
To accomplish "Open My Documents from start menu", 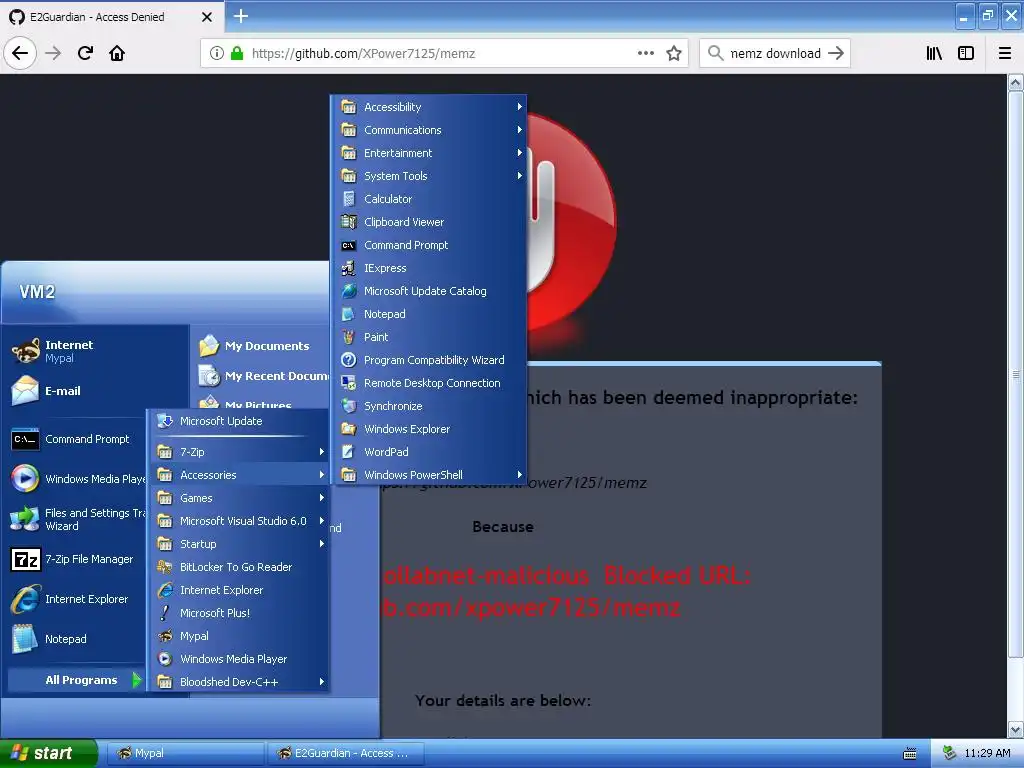I will 261,345.
